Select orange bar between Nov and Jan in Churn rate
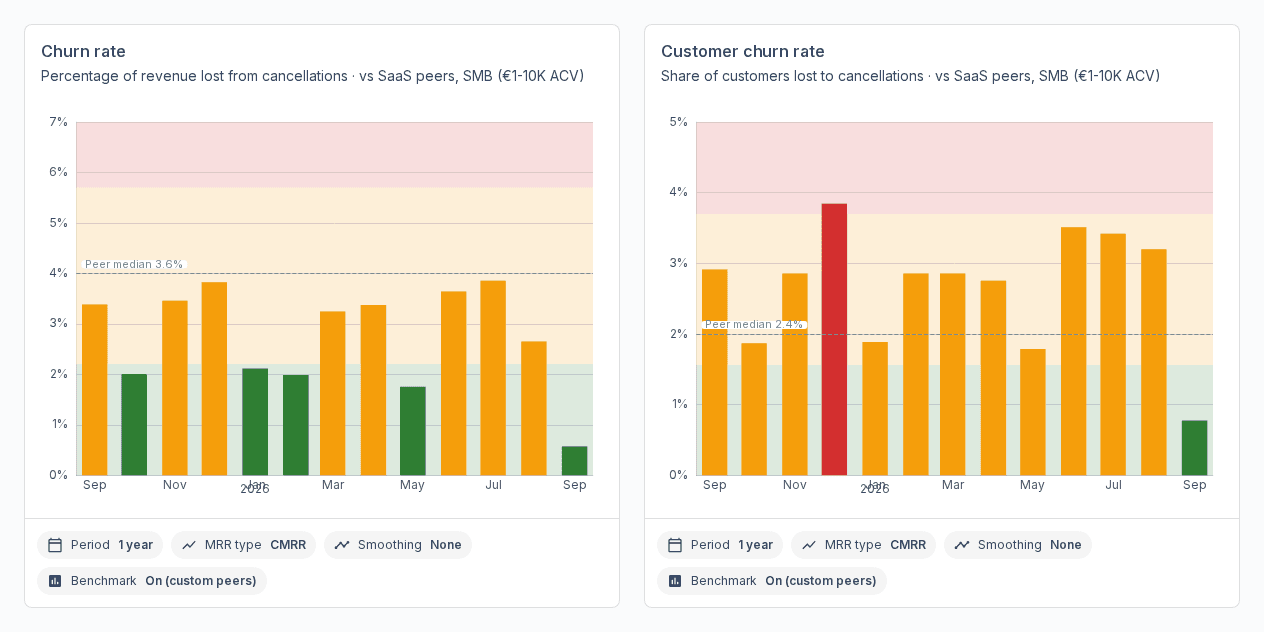The width and height of the screenshot is (1264, 632). pos(214,379)
